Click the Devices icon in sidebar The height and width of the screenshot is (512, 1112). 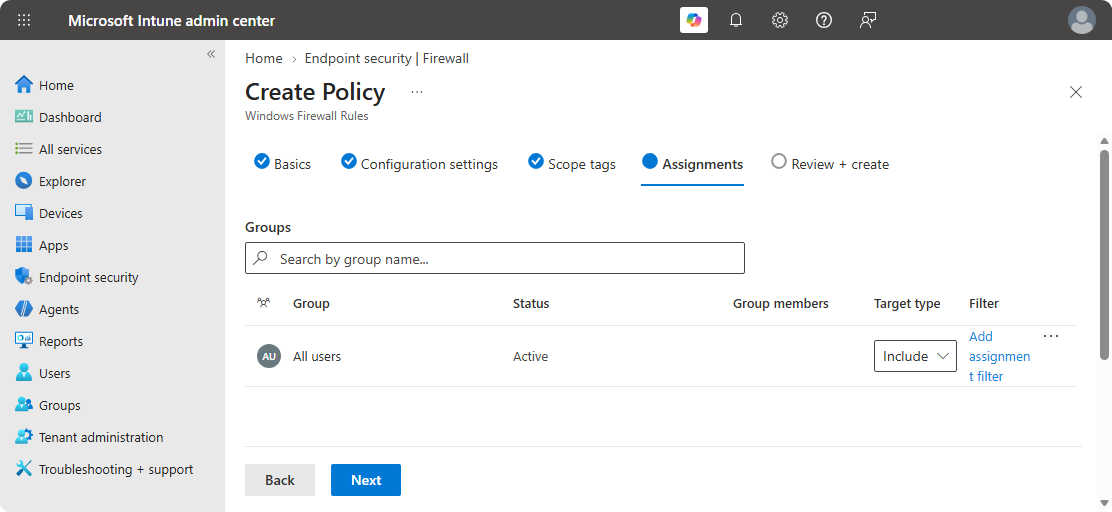[24, 213]
